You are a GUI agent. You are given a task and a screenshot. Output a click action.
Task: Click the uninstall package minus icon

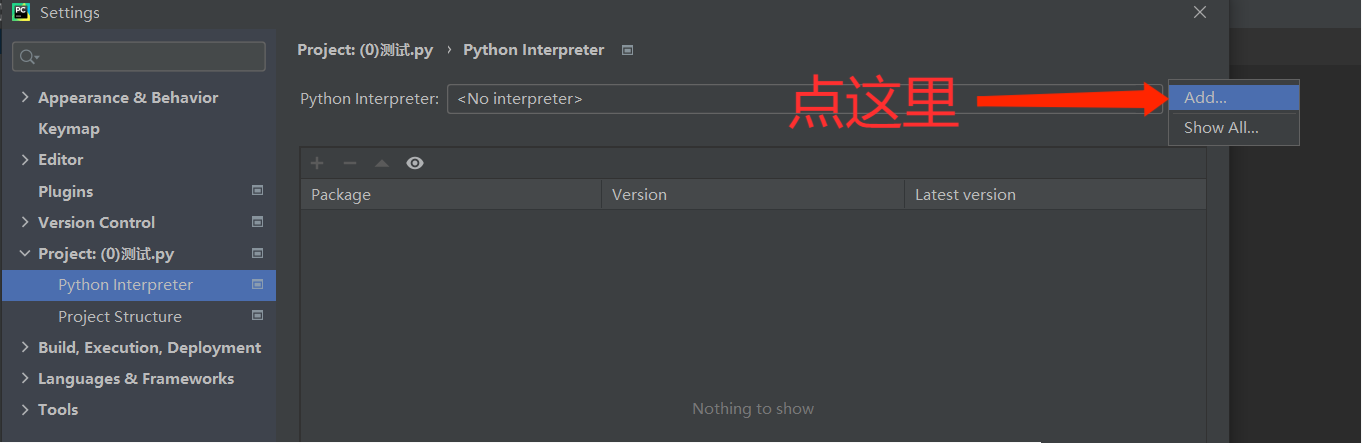point(349,163)
